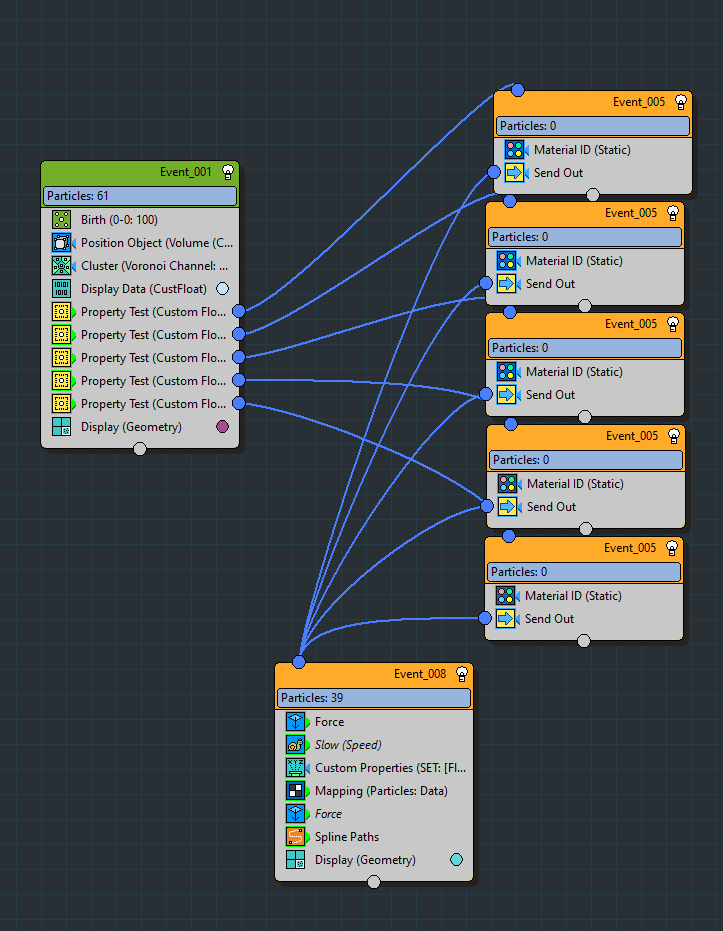723x931 pixels.
Task: Click the Display Data (CustFloat) operator icon
Action: [62, 289]
